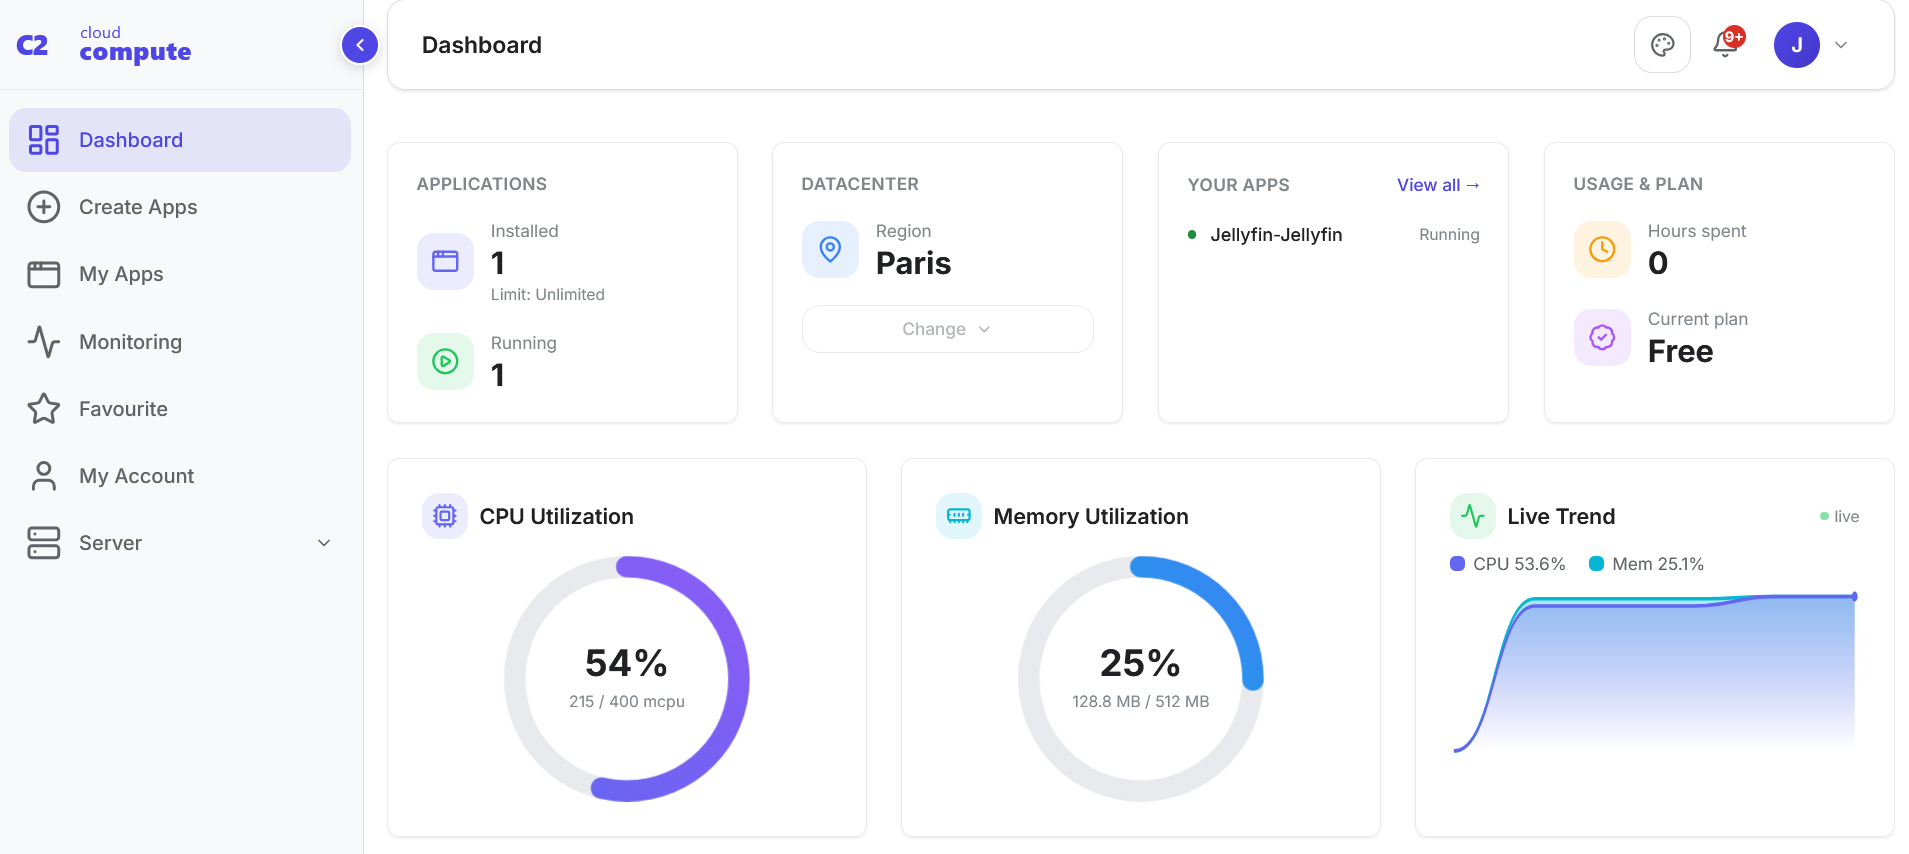Image resolution: width=1909 pixels, height=854 pixels.
Task: Click the Paris region name
Action: (x=913, y=263)
